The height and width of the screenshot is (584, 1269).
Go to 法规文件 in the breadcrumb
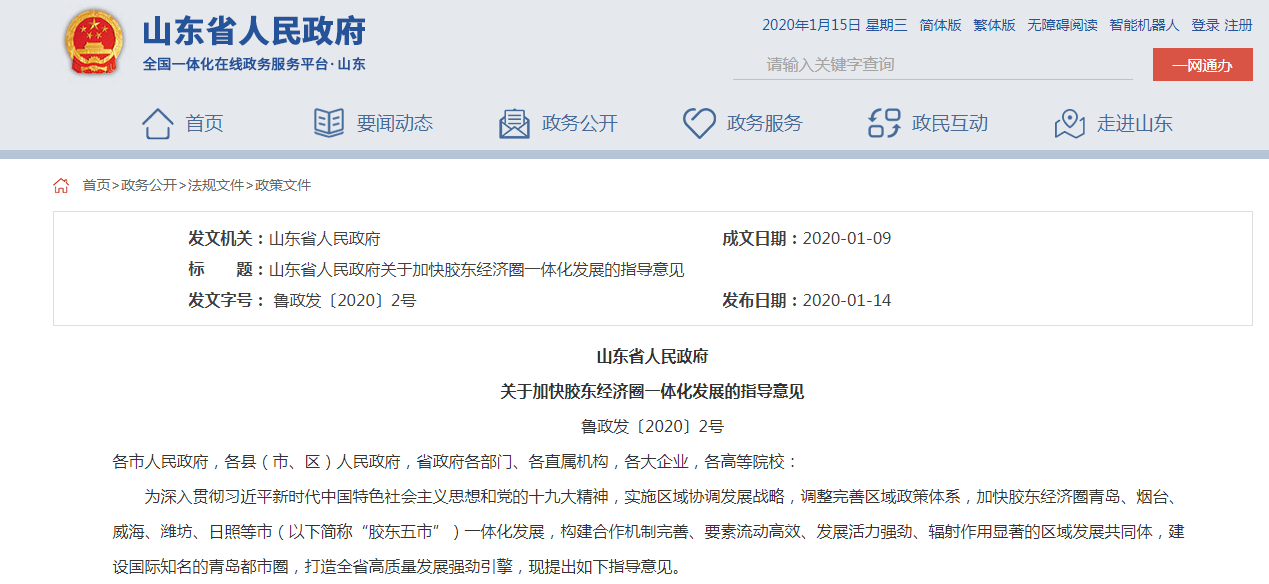(215, 185)
